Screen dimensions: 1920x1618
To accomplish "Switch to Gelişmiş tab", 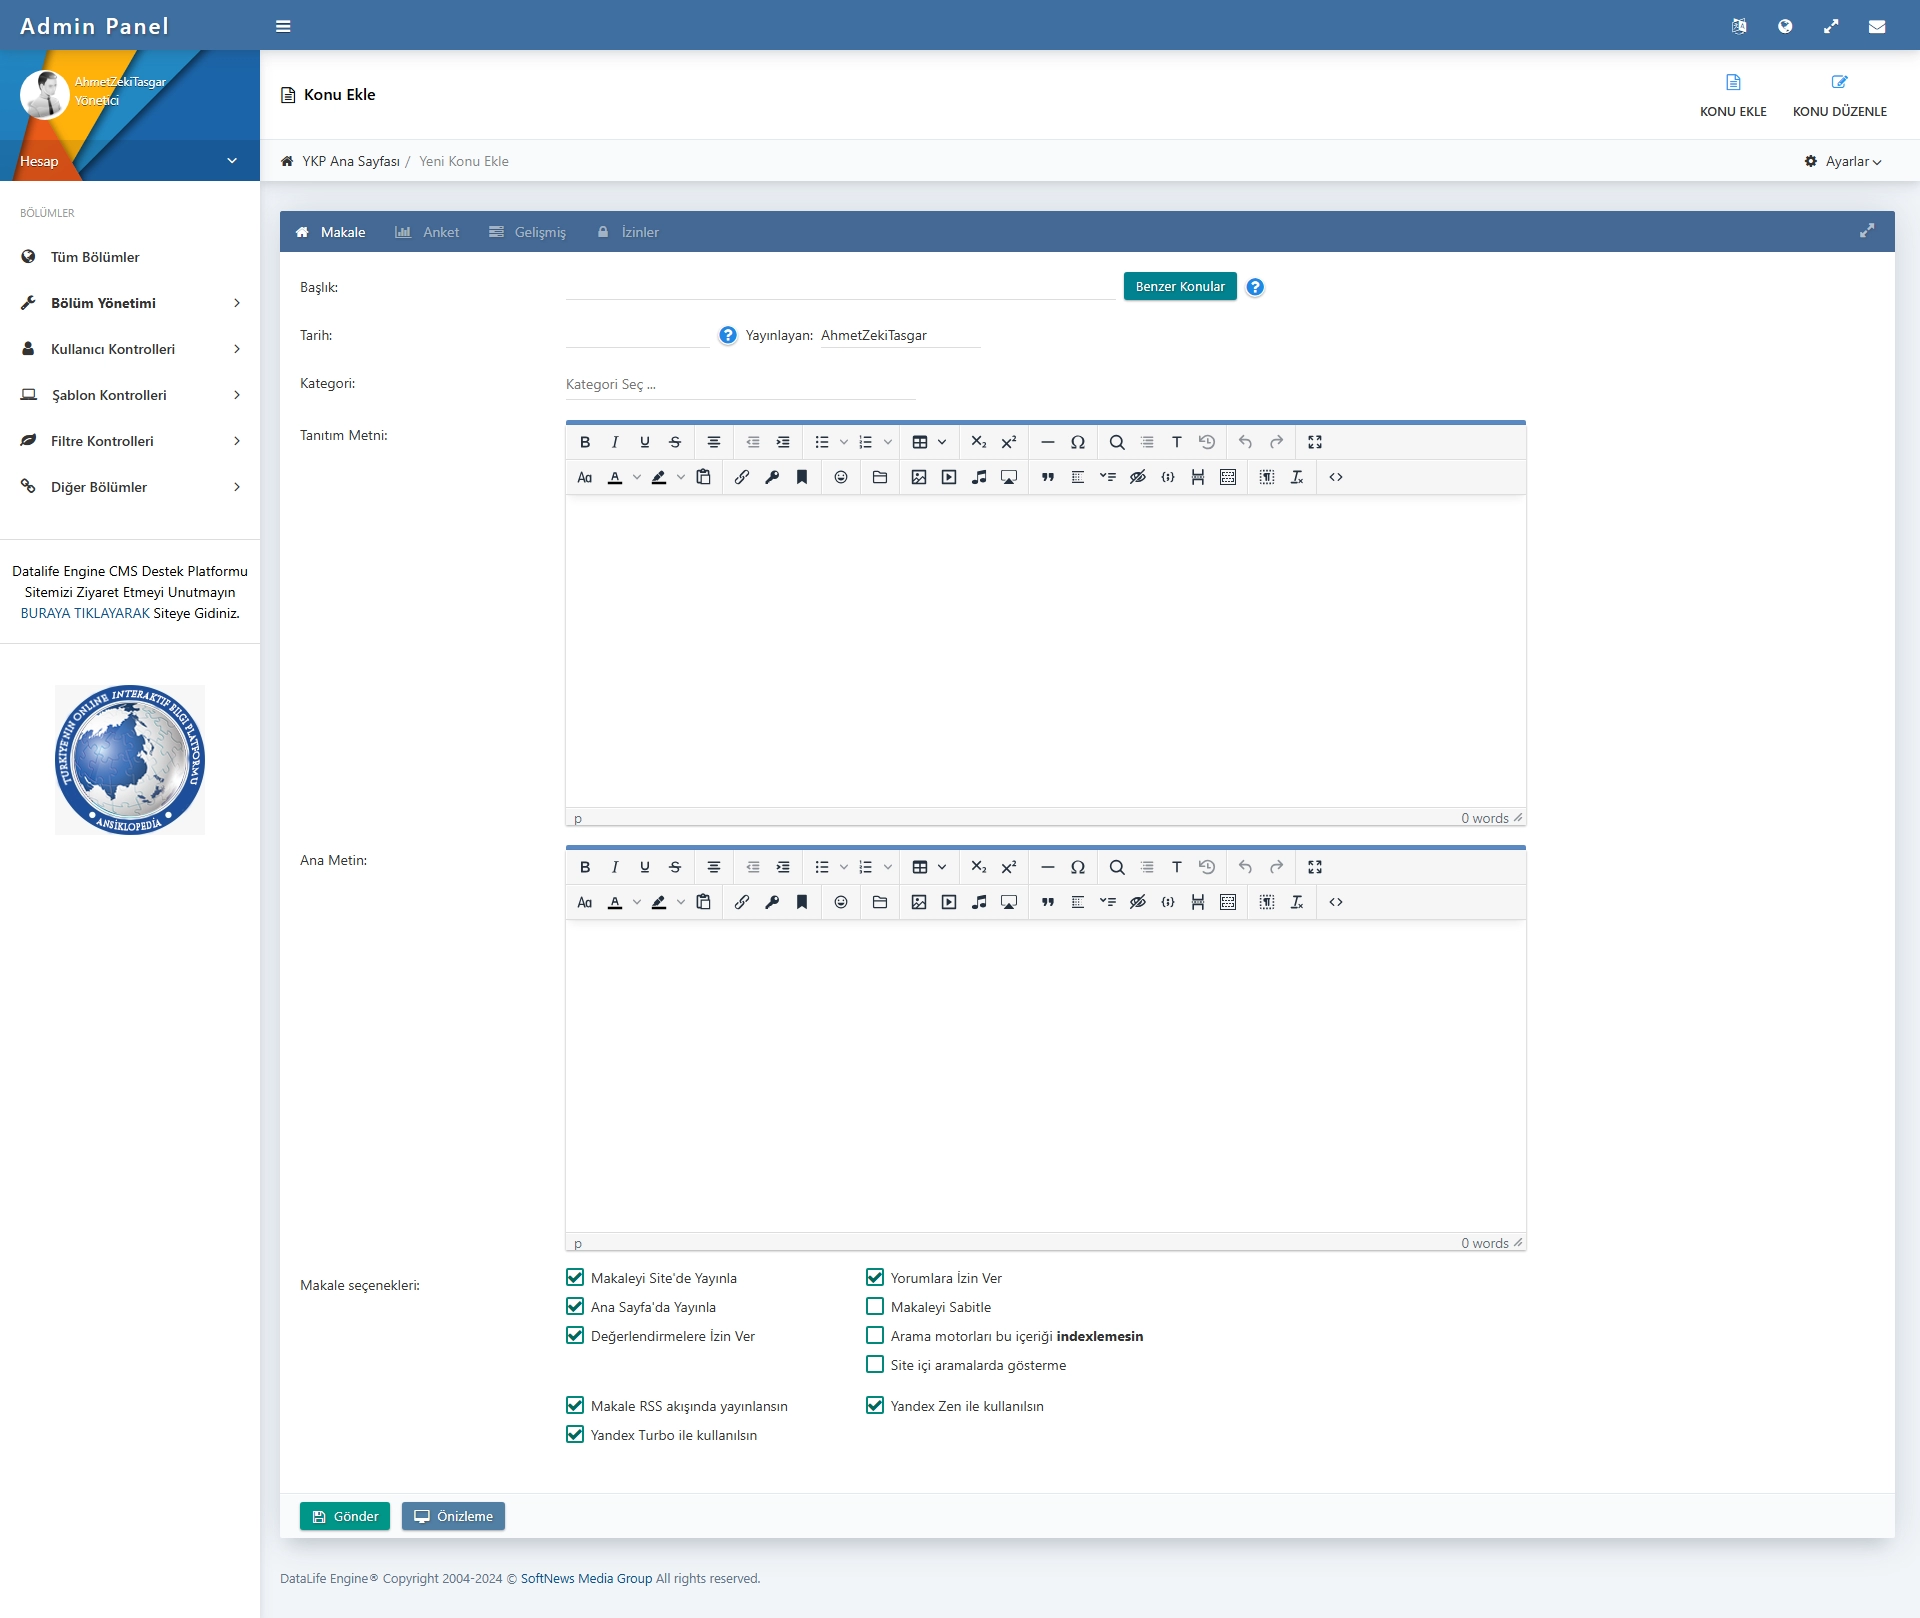I will point(528,232).
